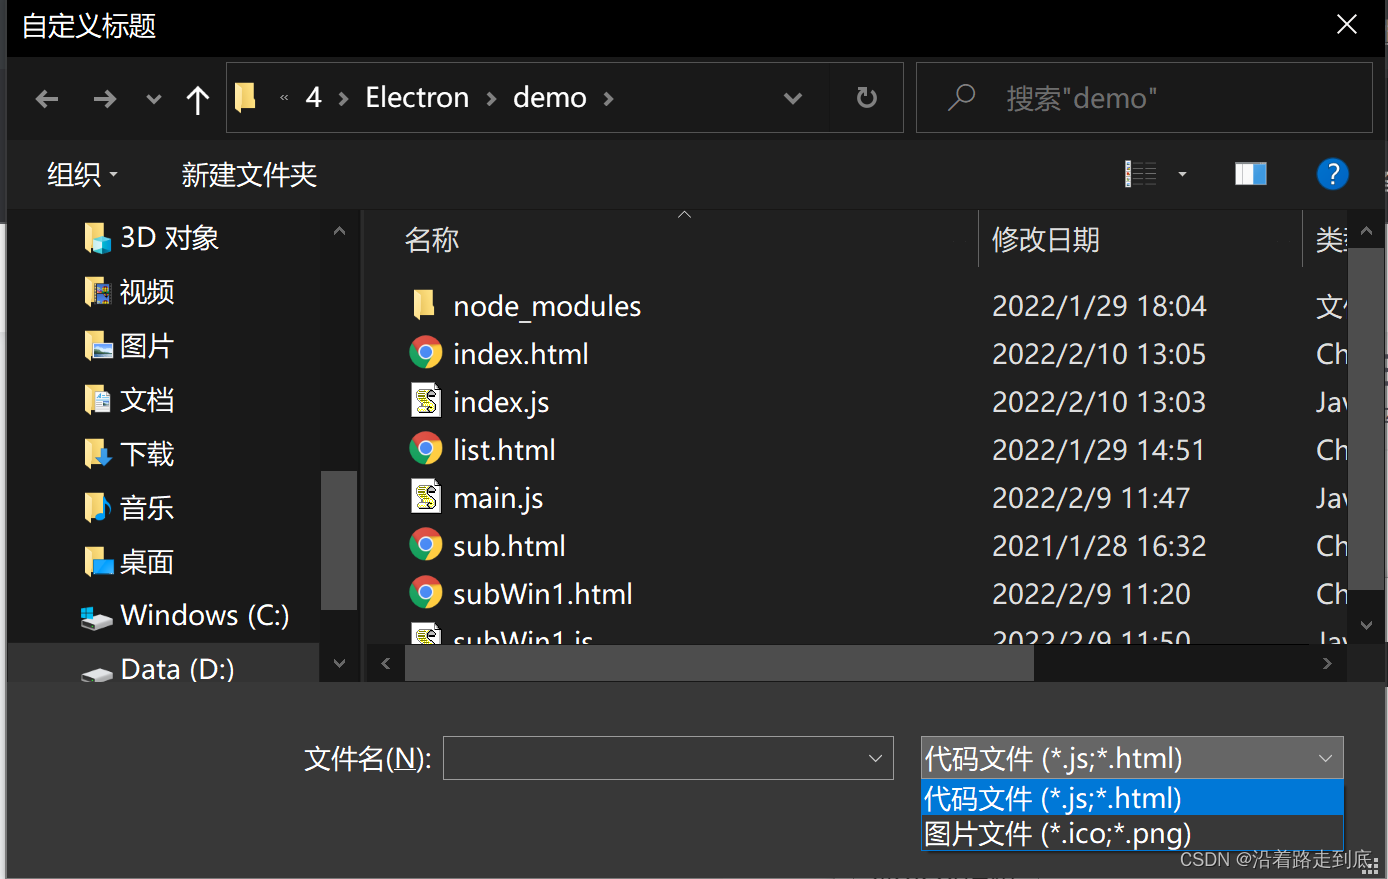Go back to the previous folder

(46, 97)
